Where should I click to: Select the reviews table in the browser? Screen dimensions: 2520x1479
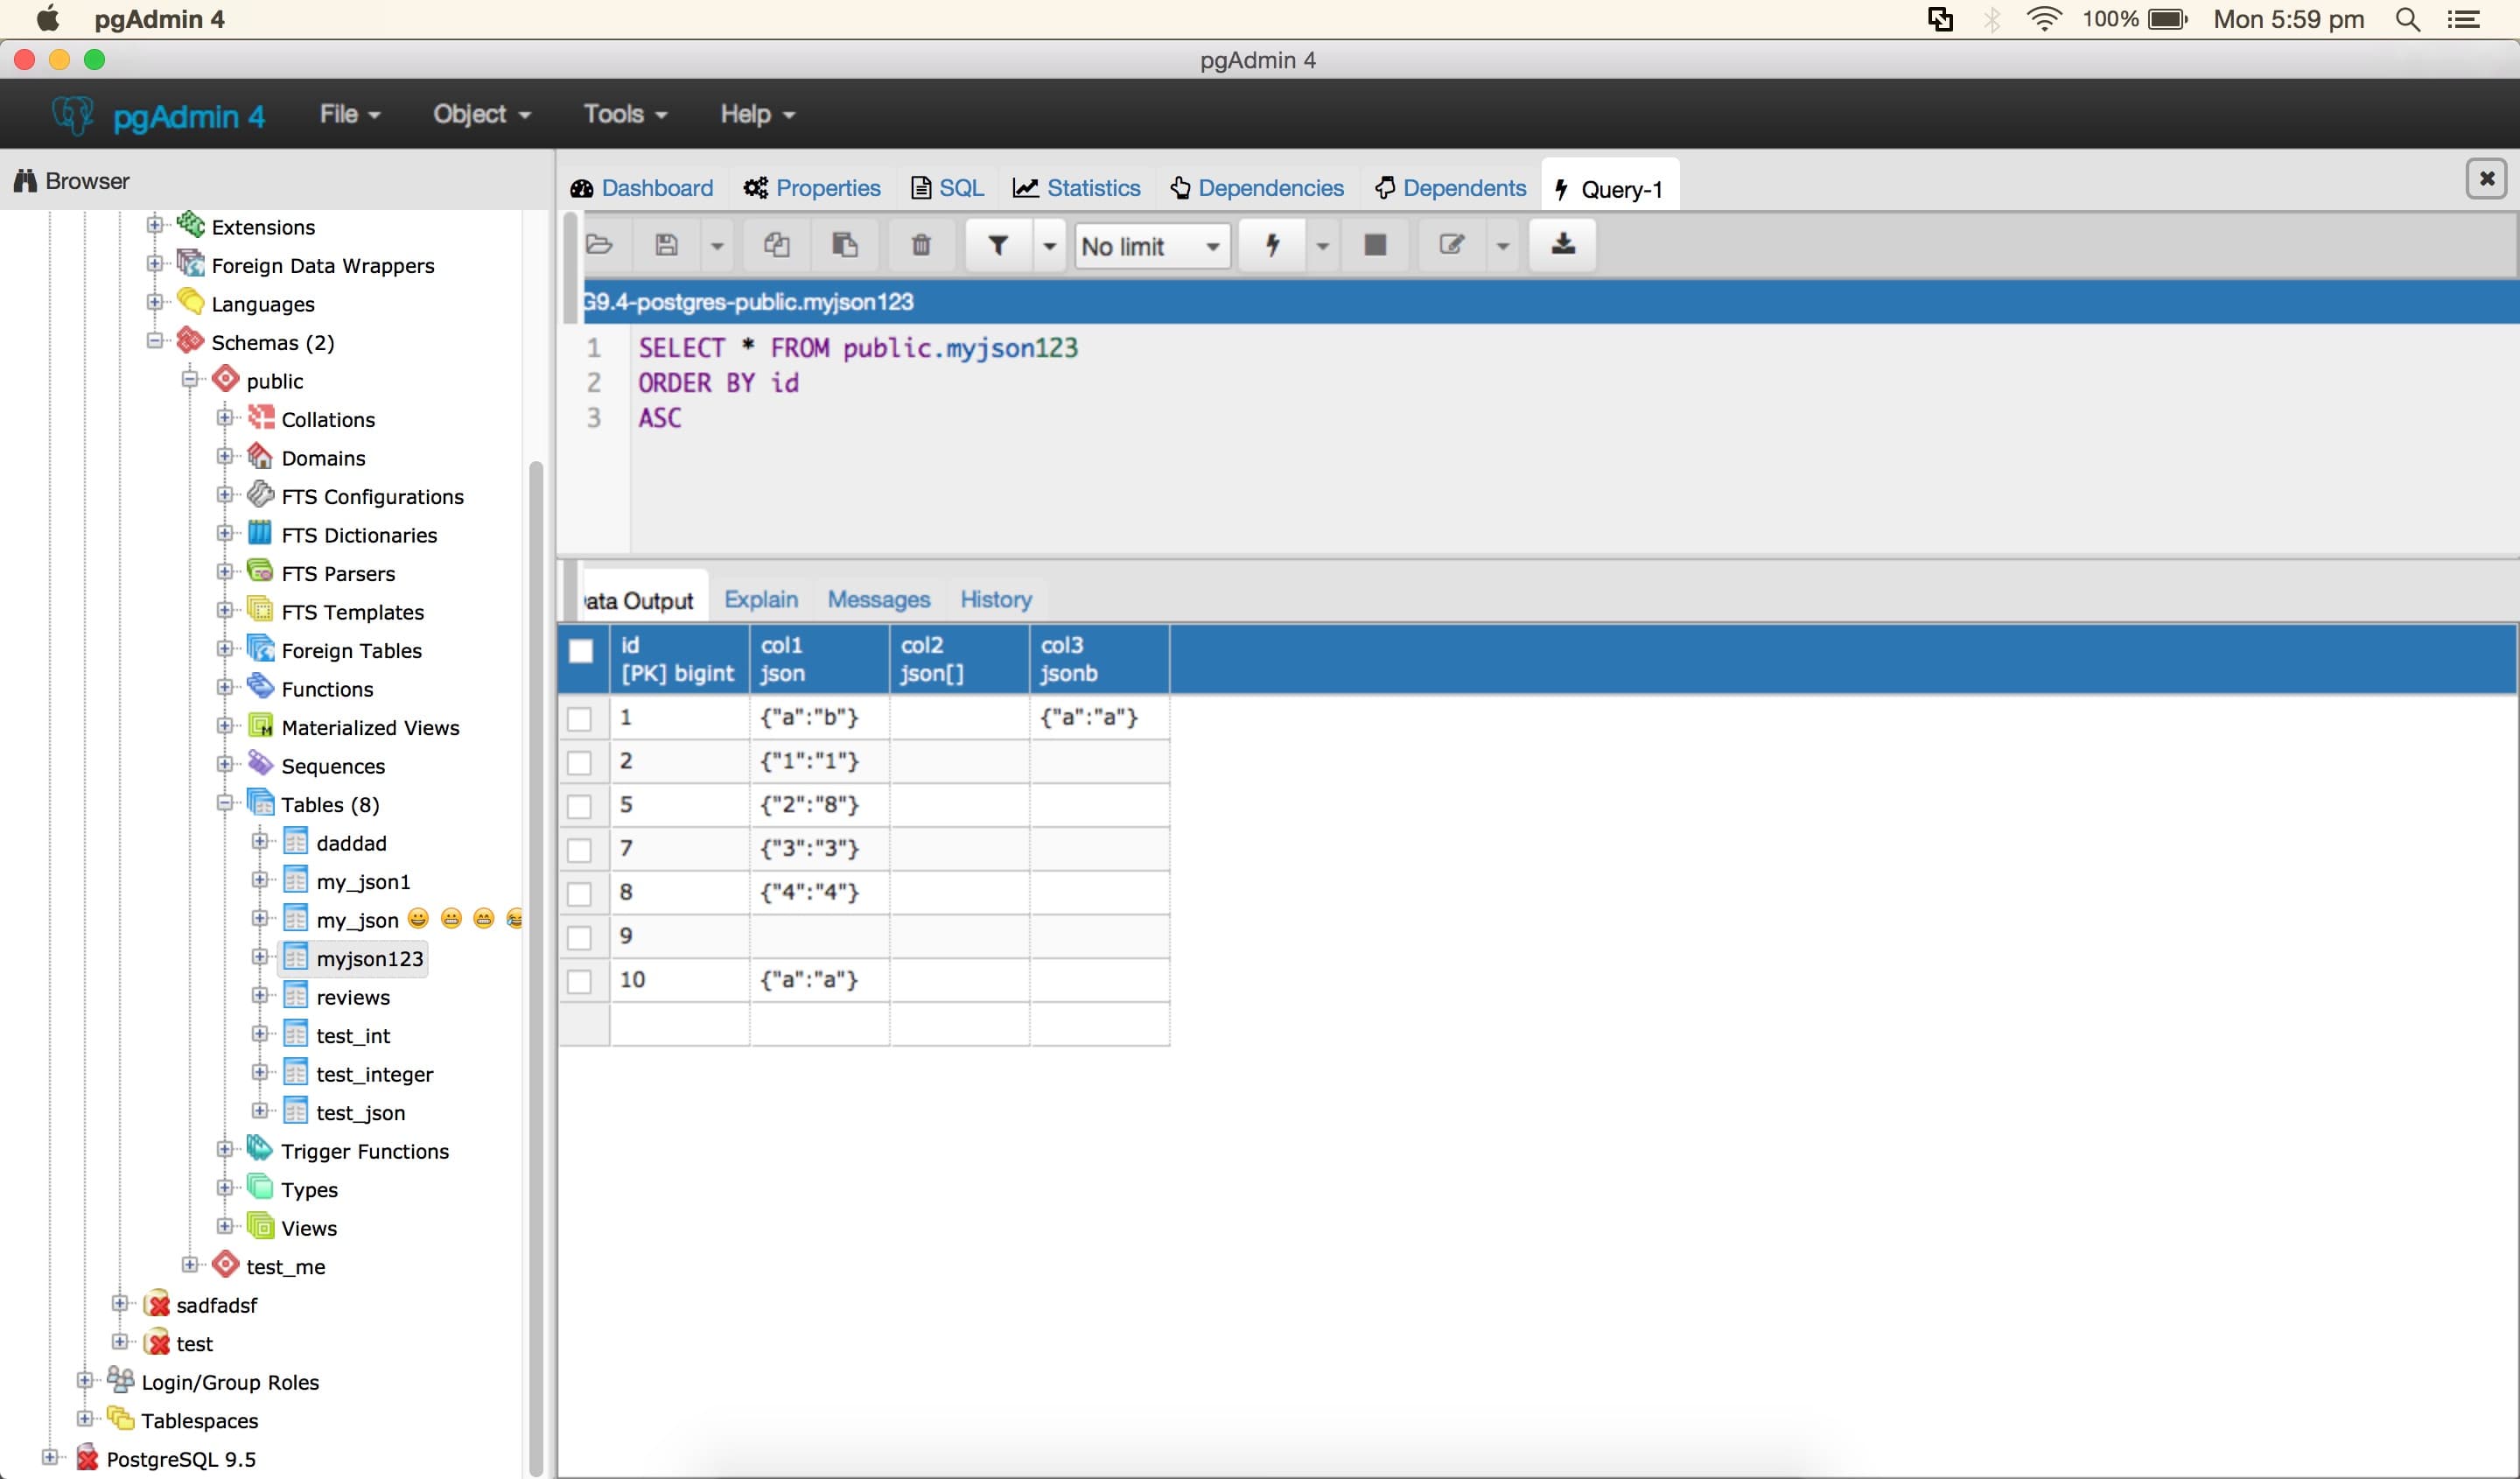click(353, 996)
